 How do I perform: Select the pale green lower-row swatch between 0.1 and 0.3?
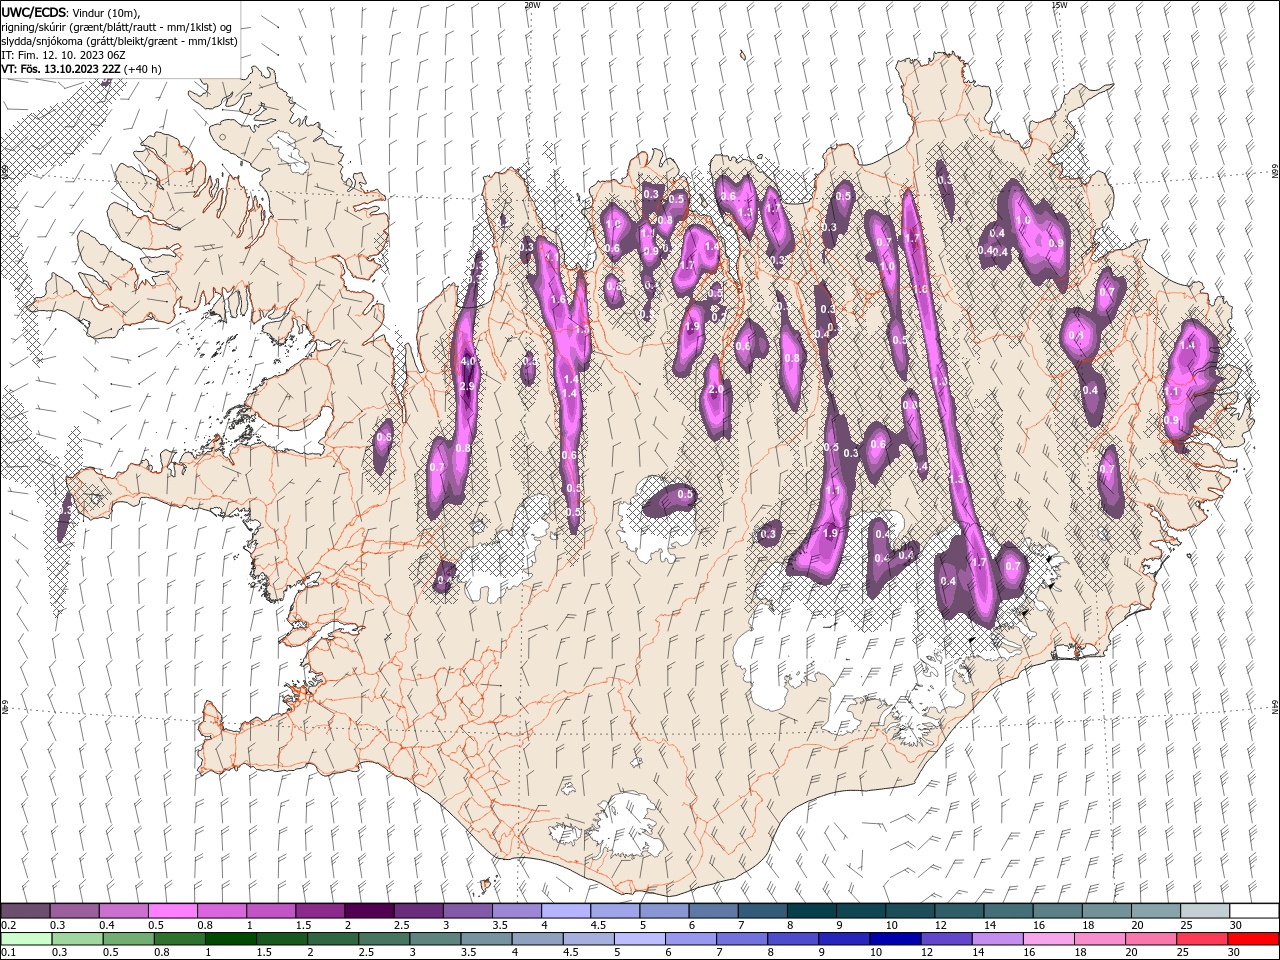[x=26, y=939]
